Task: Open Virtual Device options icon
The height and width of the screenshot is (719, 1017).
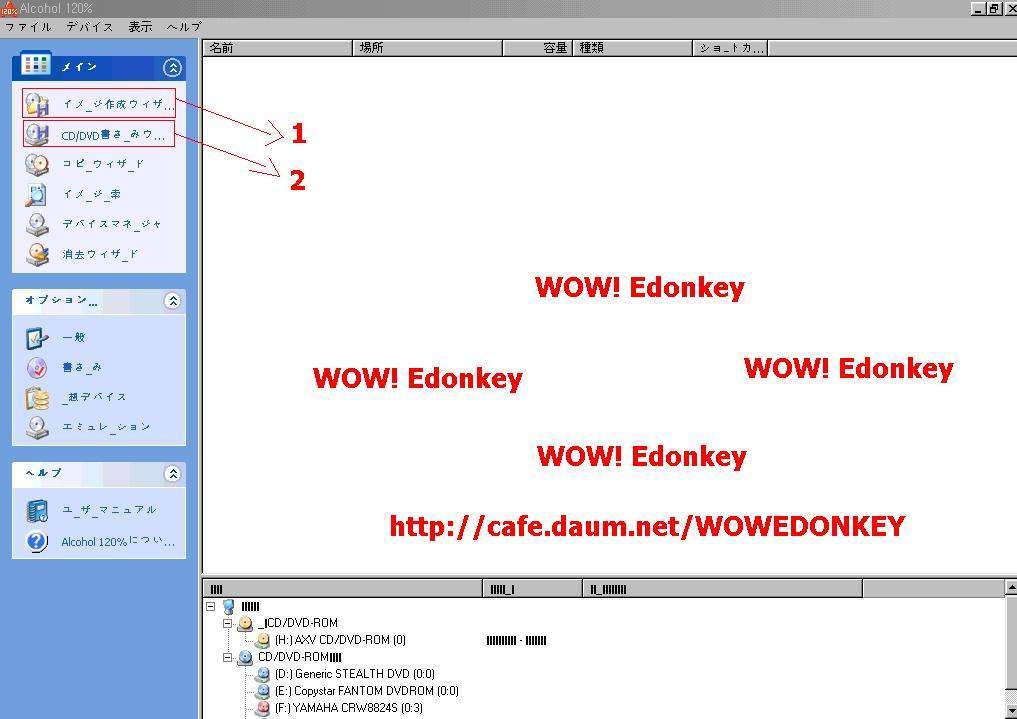Action: pyautogui.click(x=37, y=397)
